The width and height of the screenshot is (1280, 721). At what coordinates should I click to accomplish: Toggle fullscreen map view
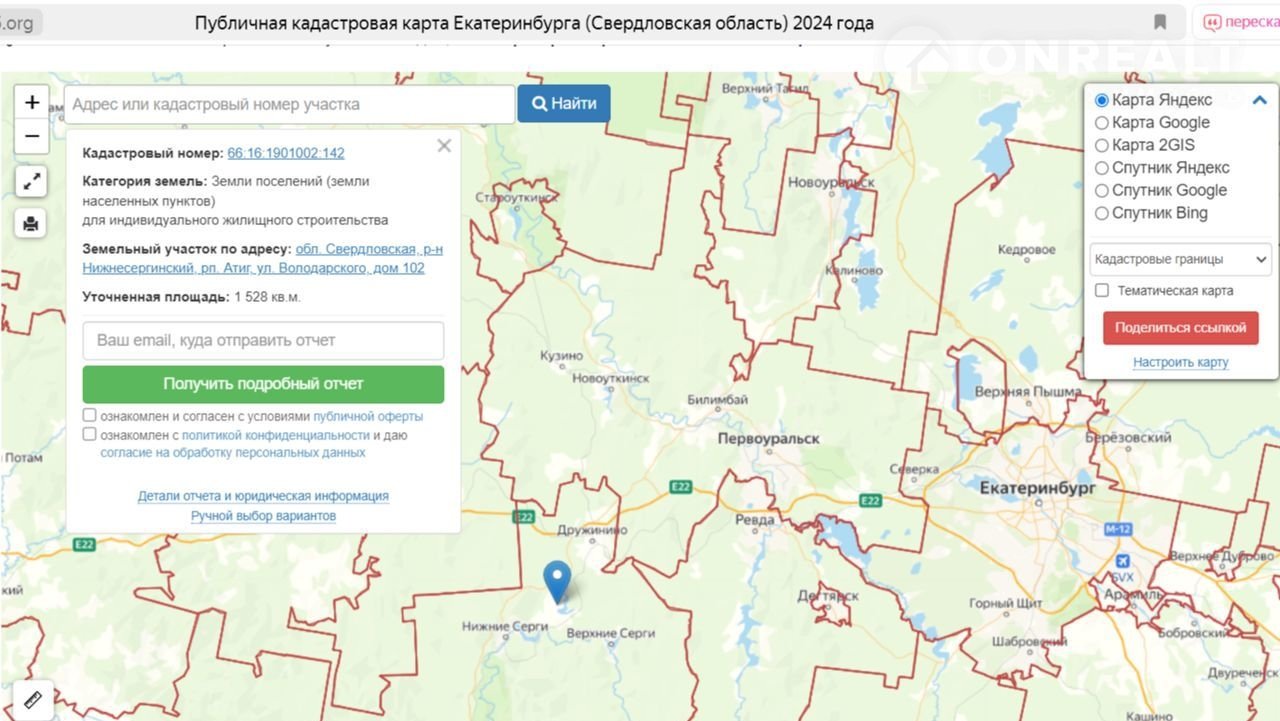pos(32,181)
